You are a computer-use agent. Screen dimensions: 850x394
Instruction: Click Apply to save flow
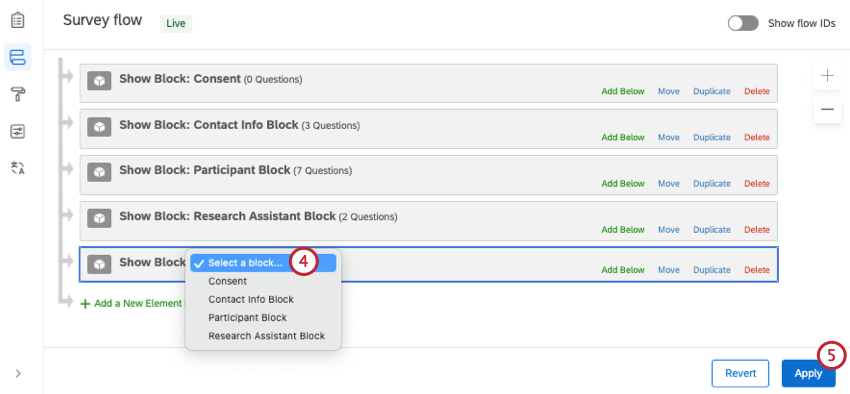pos(808,373)
